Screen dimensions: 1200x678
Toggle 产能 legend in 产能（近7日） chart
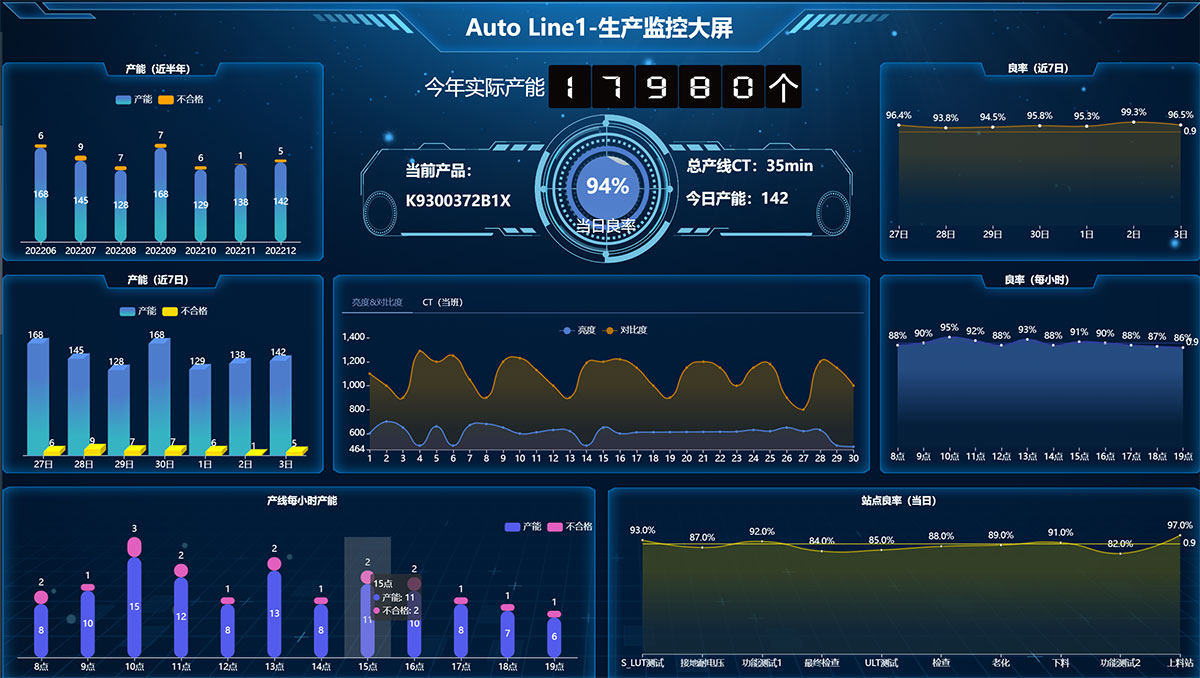[x=137, y=311]
